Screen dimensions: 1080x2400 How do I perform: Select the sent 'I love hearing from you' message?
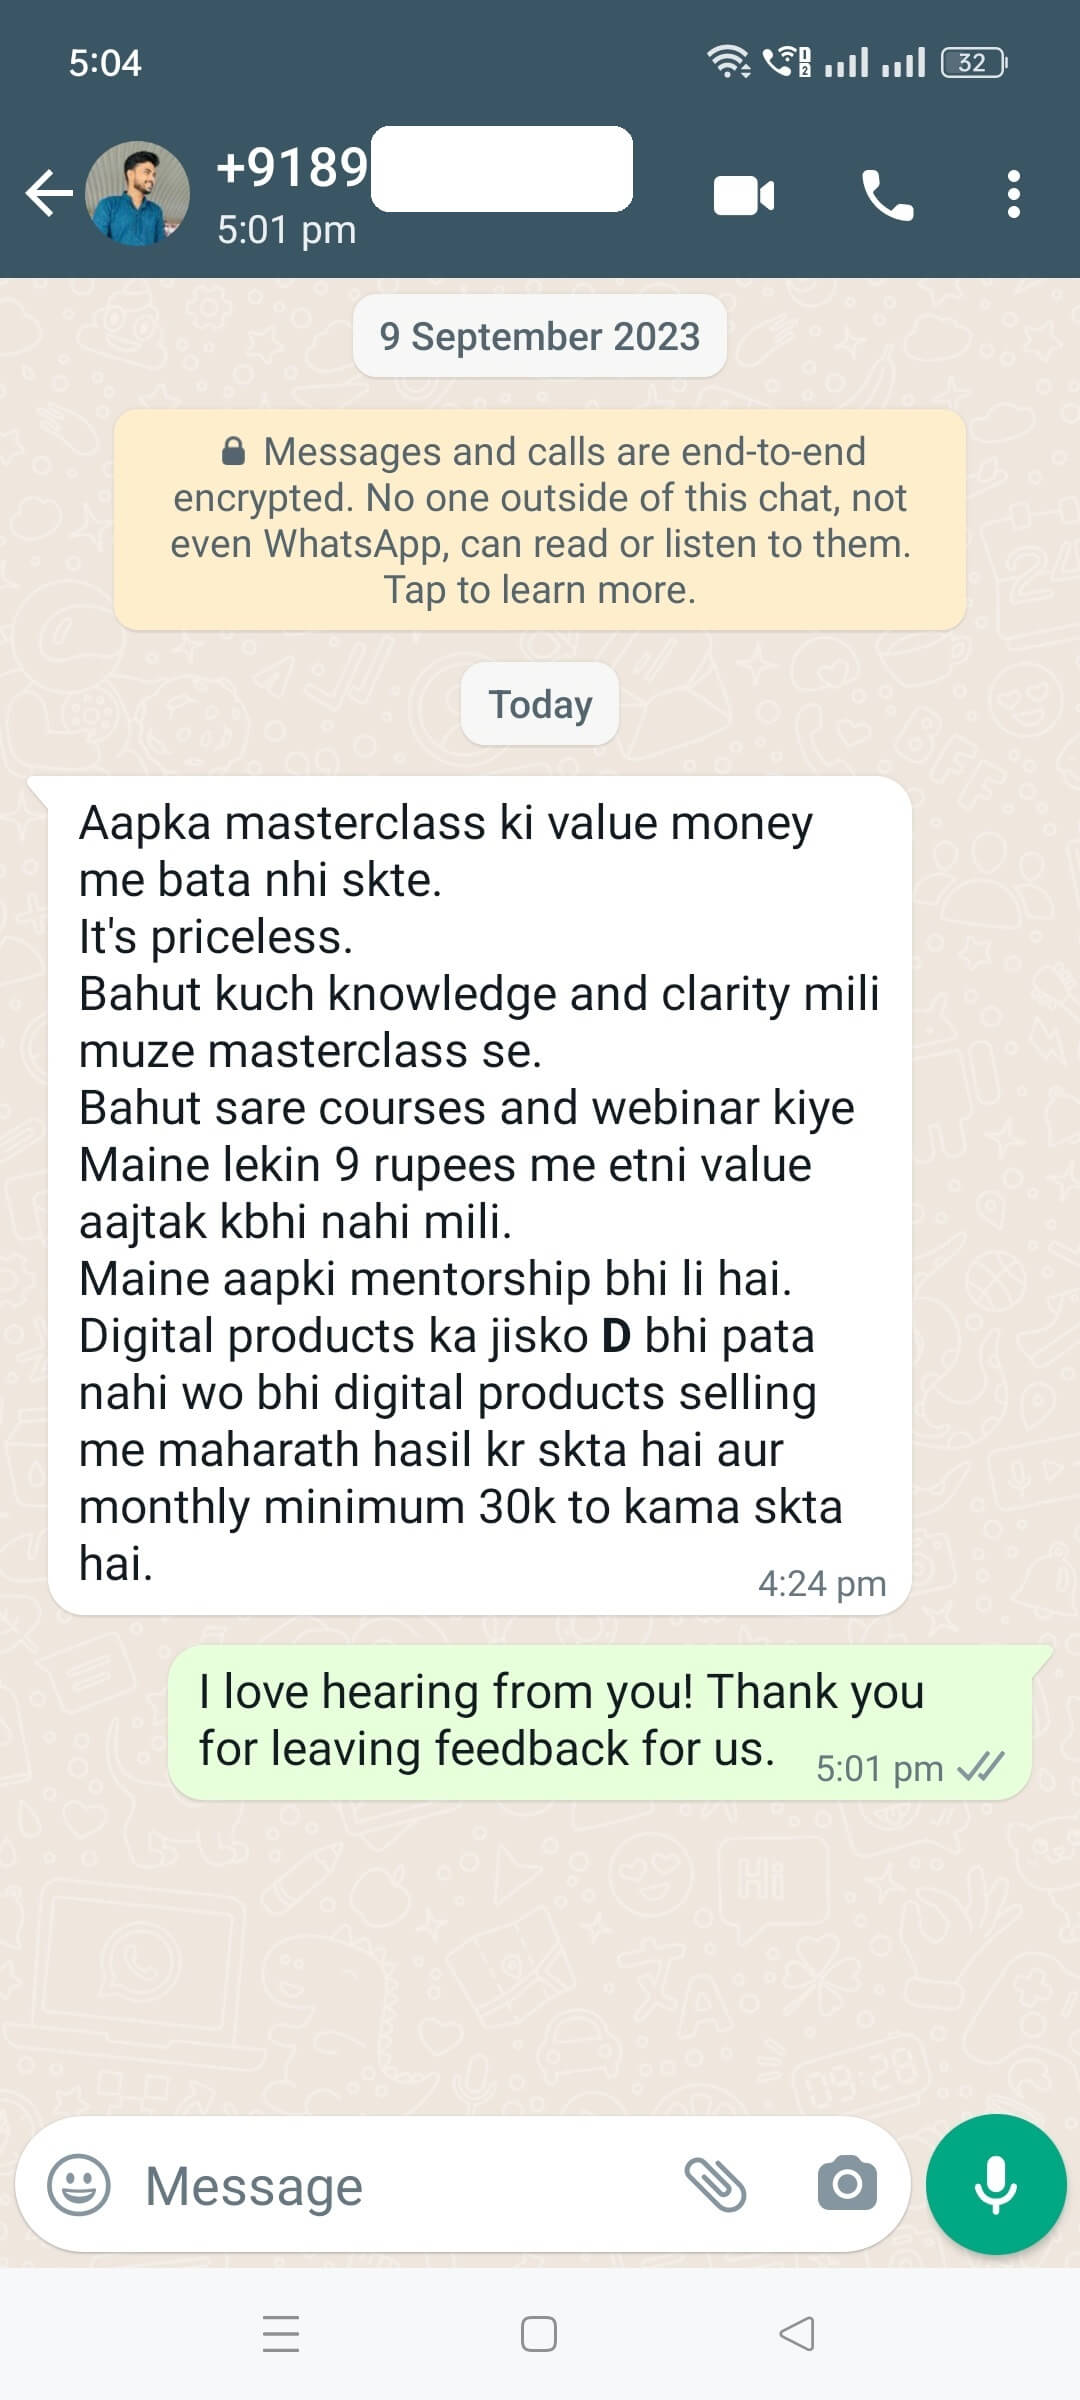[x=601, y=1723]
